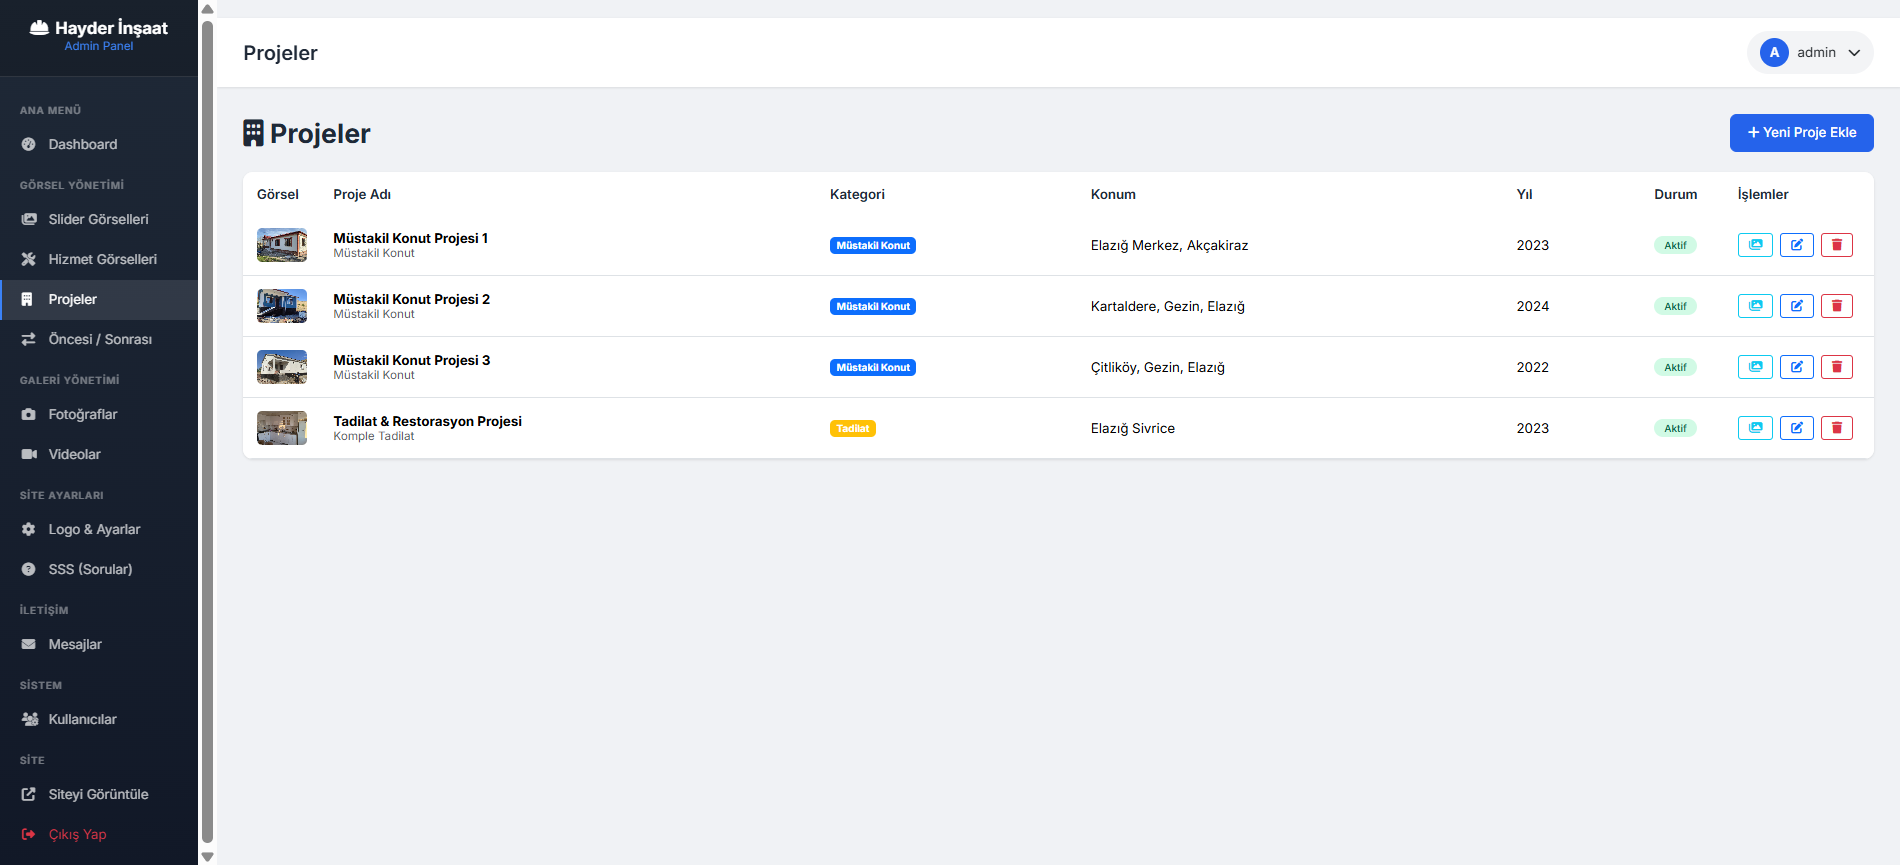This screenshot has width=1900, height=865.
Task: Click thumbnail of Müstakil Konut Projesi 3
Action: coord(282,367)
